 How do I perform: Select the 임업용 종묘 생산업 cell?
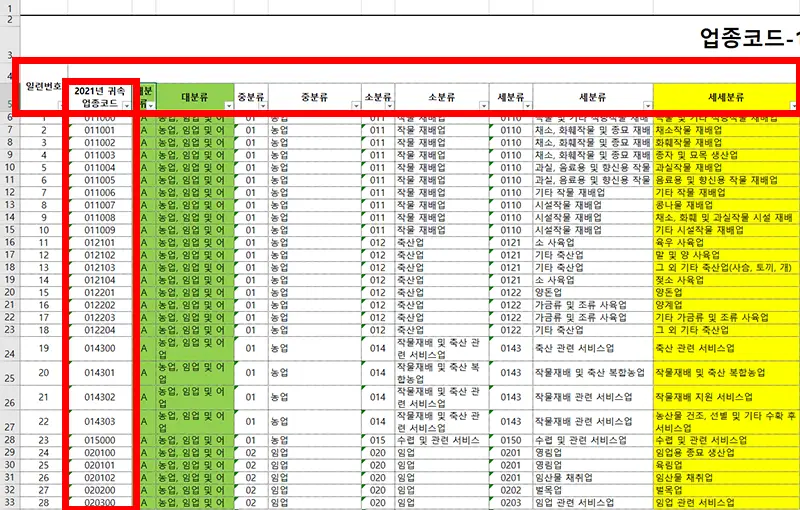(x=726, y=453)
